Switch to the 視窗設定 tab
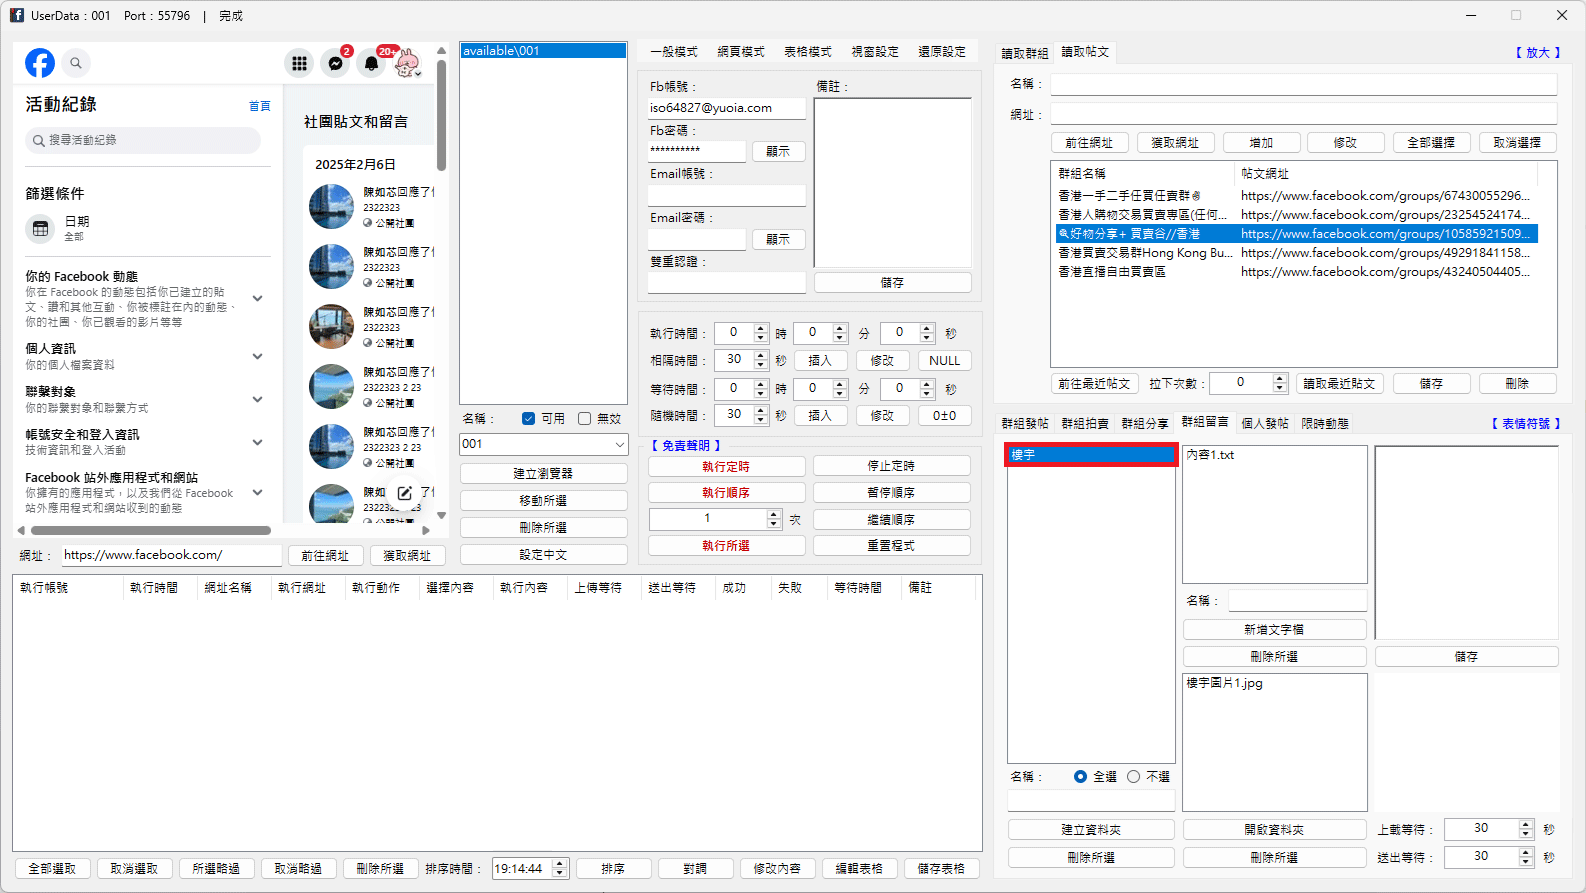 [875, 52]
